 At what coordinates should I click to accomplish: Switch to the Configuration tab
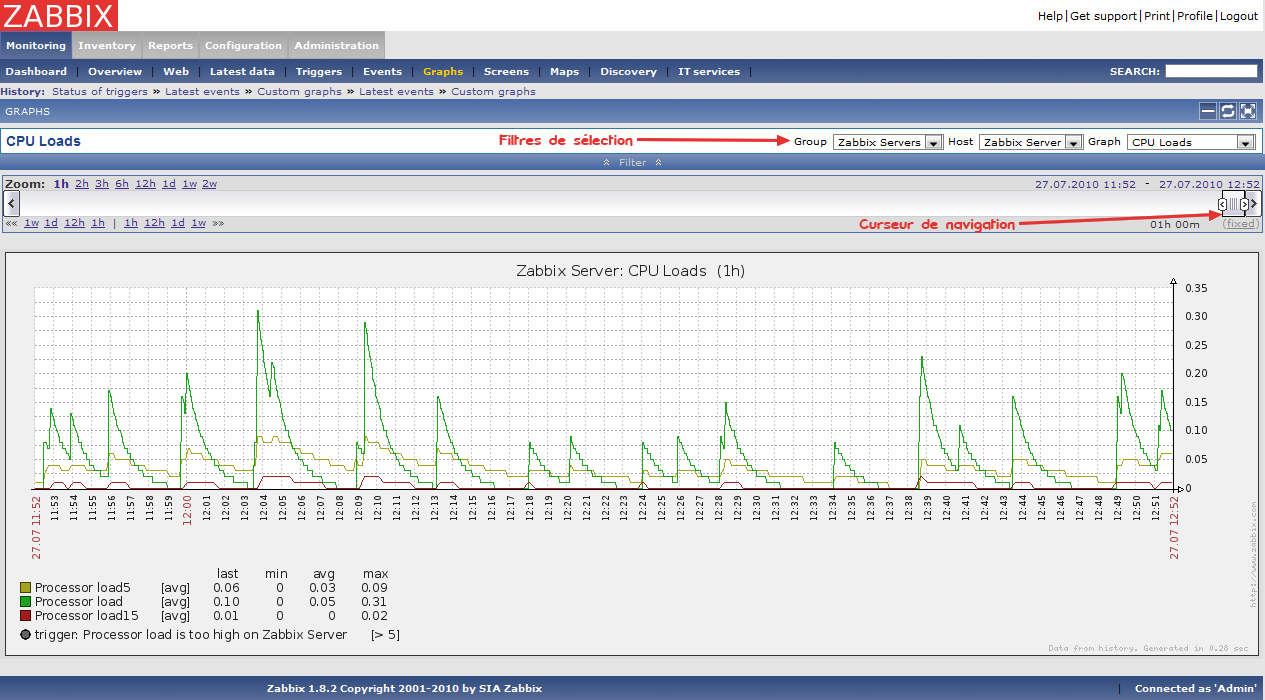(x=243, y=45)
